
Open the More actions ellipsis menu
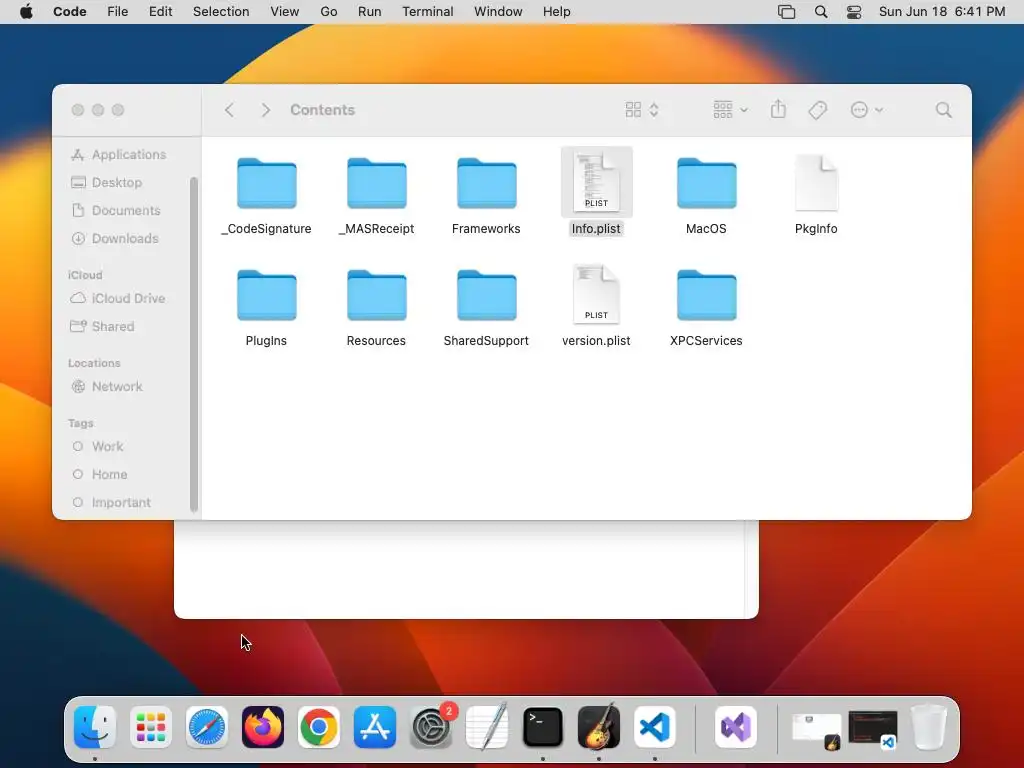tap(867, 110)
